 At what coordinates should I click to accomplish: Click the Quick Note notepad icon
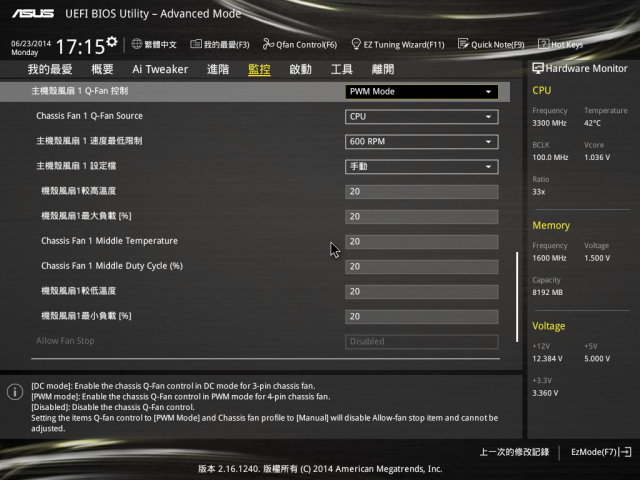pos(463,44)
